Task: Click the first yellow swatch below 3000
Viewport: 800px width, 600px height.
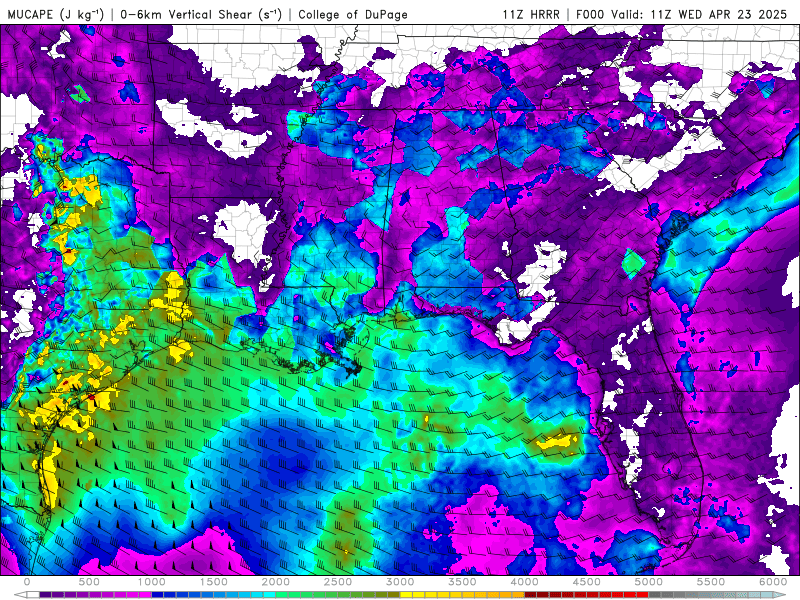Action: pyautogui.click(x=406, y=595)
